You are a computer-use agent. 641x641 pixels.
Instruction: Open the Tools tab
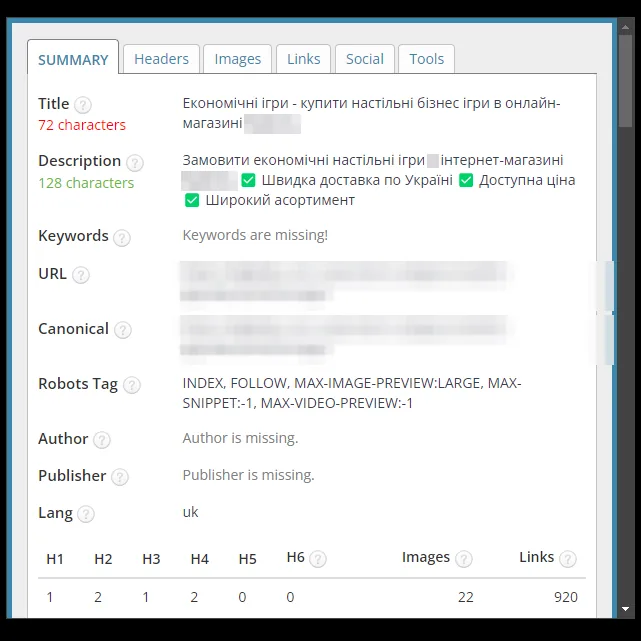point(426,59)
